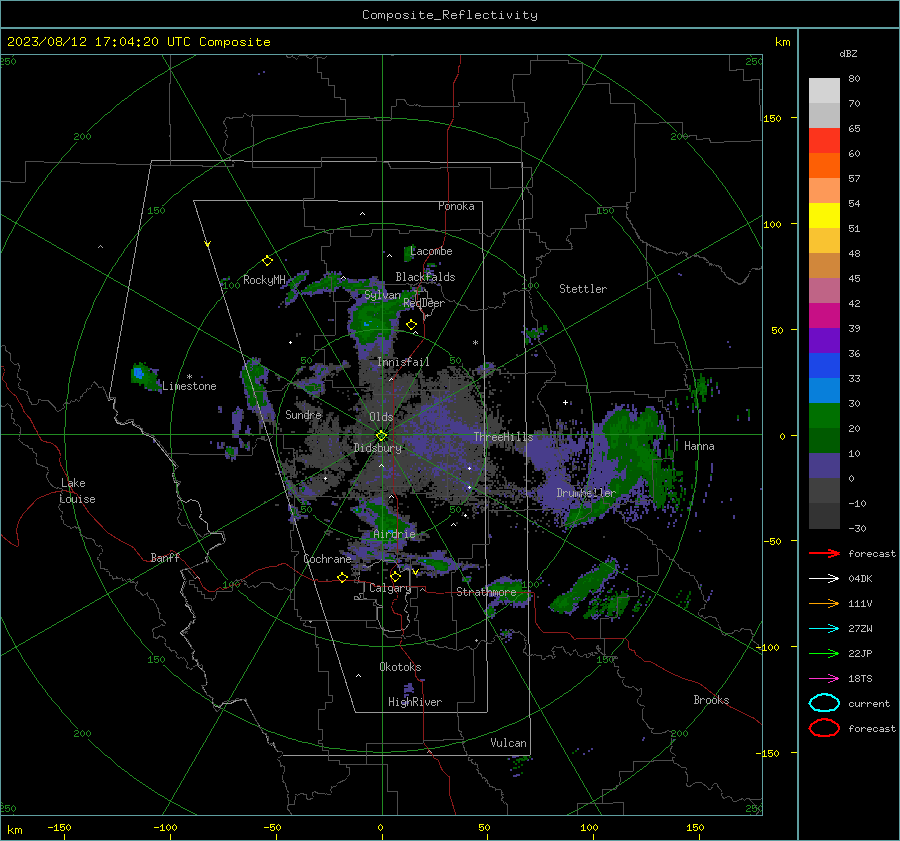Image resolution: width=900 pixels, height=841 pixels.
Task: Click the km label at bottom left
Action: coord(14,830)
